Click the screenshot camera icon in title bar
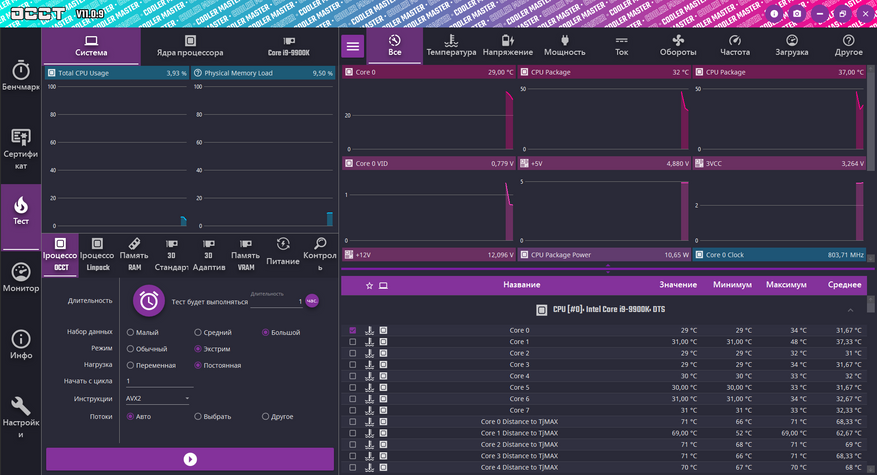Viewport: 877px width, 475px height. (x=797, y=13)
